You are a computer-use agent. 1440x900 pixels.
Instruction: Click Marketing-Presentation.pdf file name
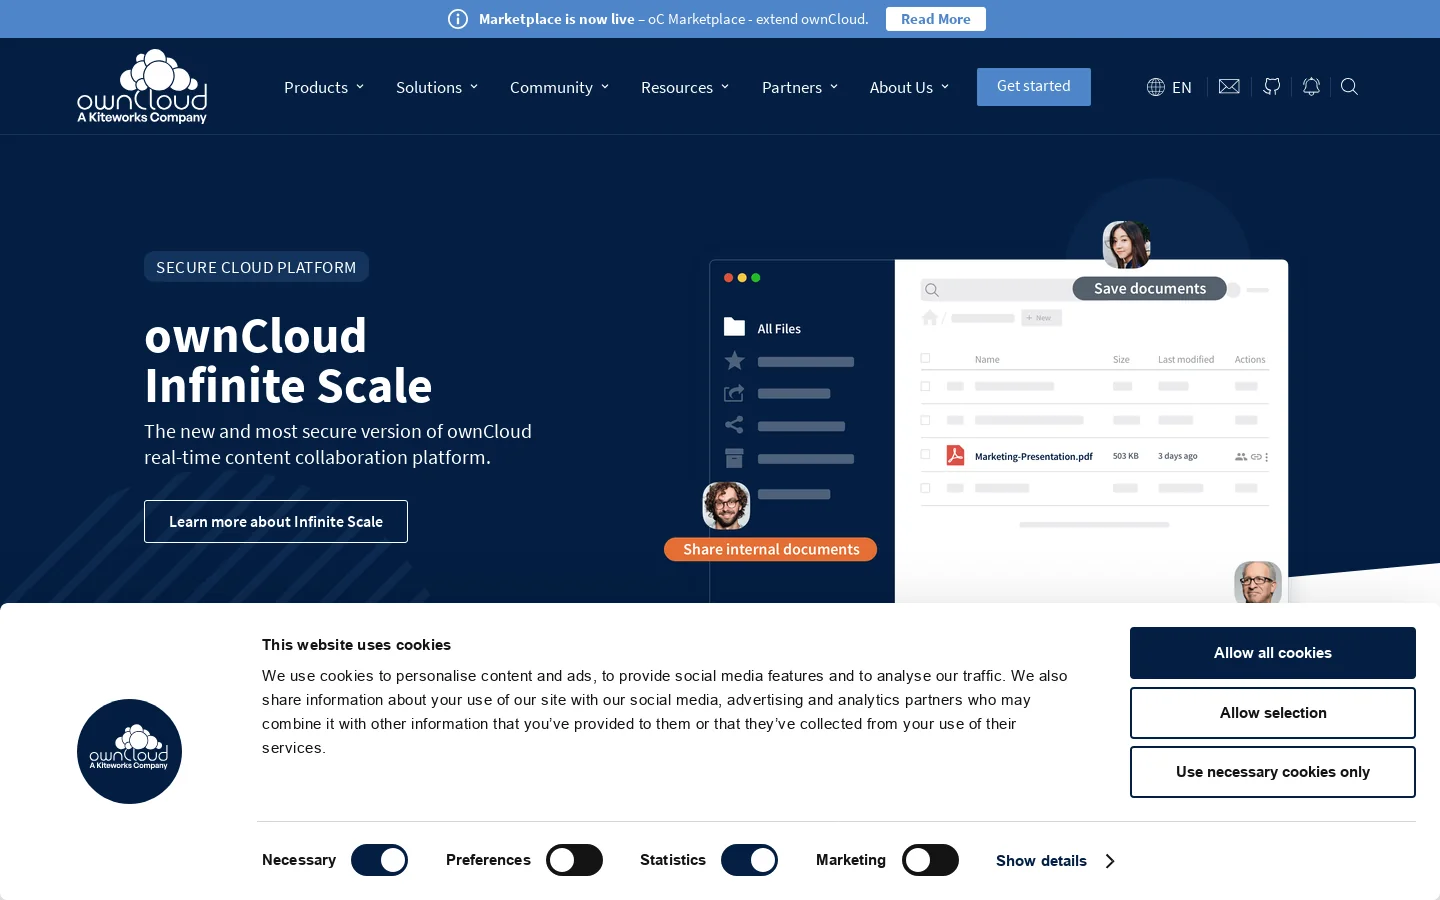pos(1034,456)
